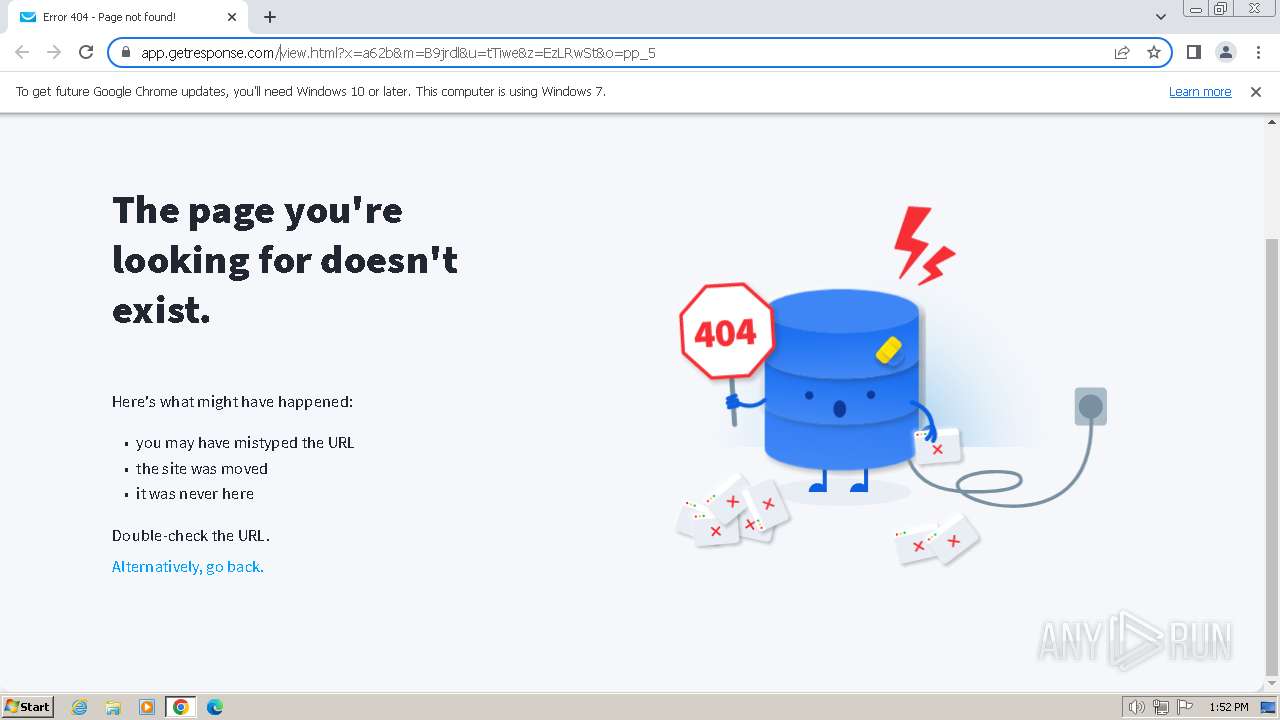The width and height of the screenshot is (1280, 720).
Task: Open Microsoft Edge from taskbar
Action: 214,707
